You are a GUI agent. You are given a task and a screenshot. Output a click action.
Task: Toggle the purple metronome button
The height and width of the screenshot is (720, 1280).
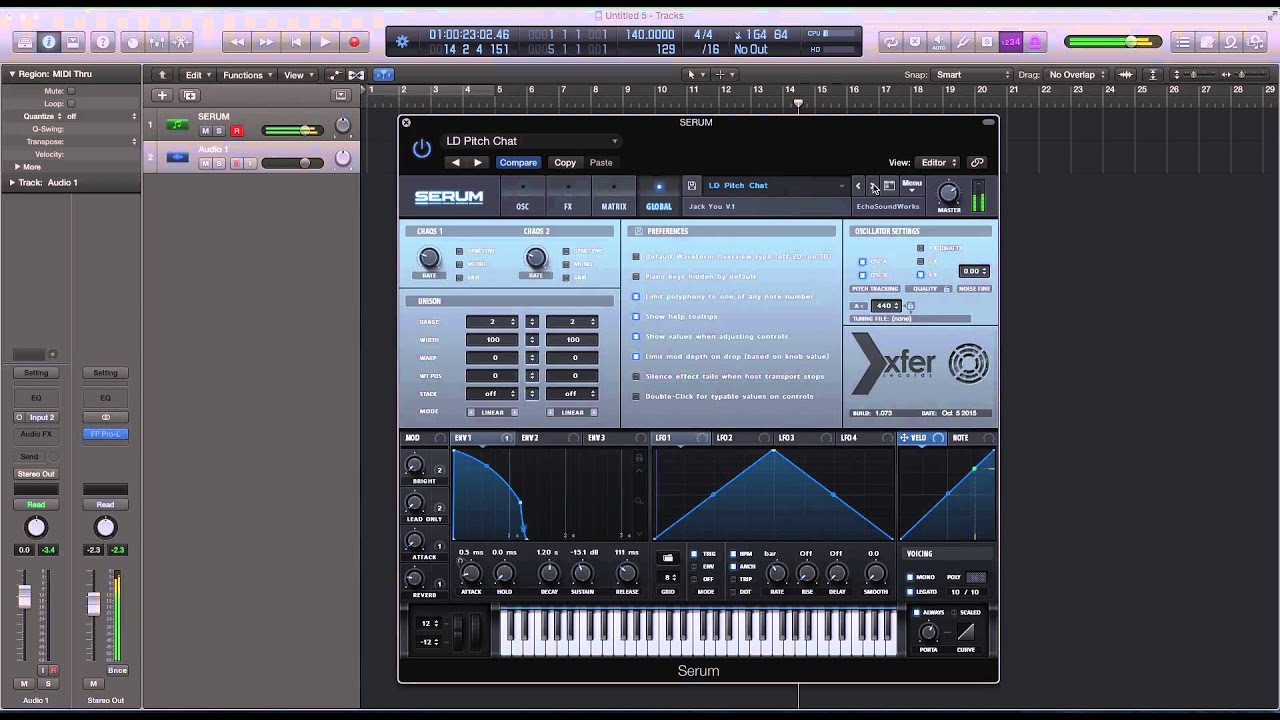click(1035, 42)
